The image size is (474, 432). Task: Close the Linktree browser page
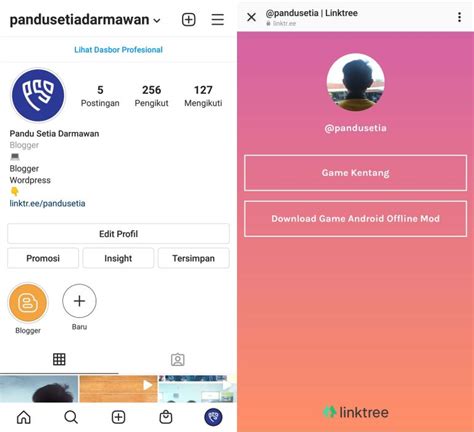(x=252, y=17)
